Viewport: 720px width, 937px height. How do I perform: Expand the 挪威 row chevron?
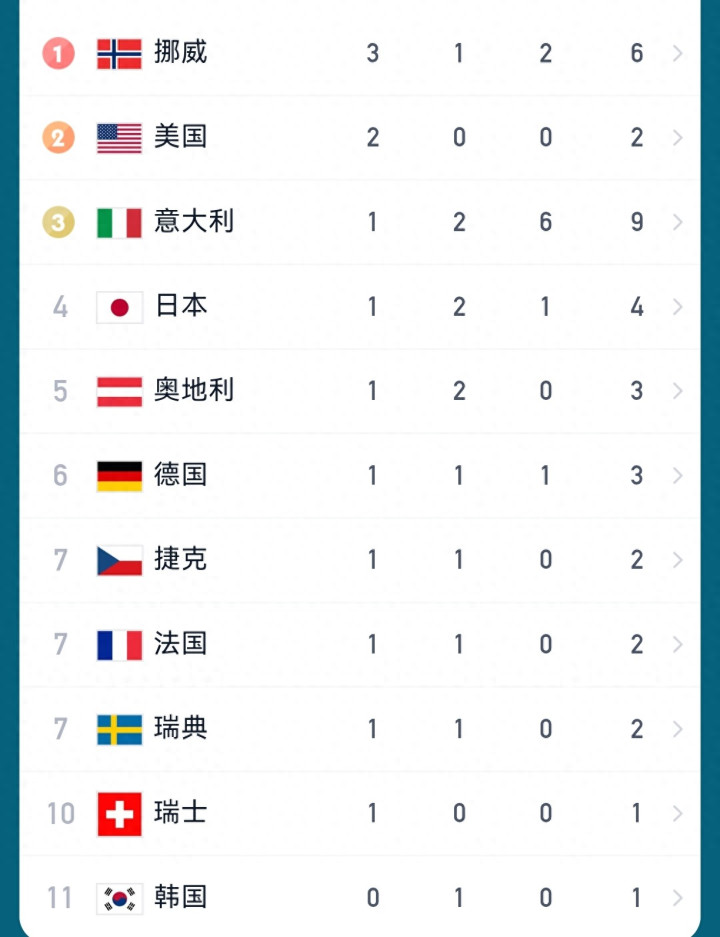[677, 53]
